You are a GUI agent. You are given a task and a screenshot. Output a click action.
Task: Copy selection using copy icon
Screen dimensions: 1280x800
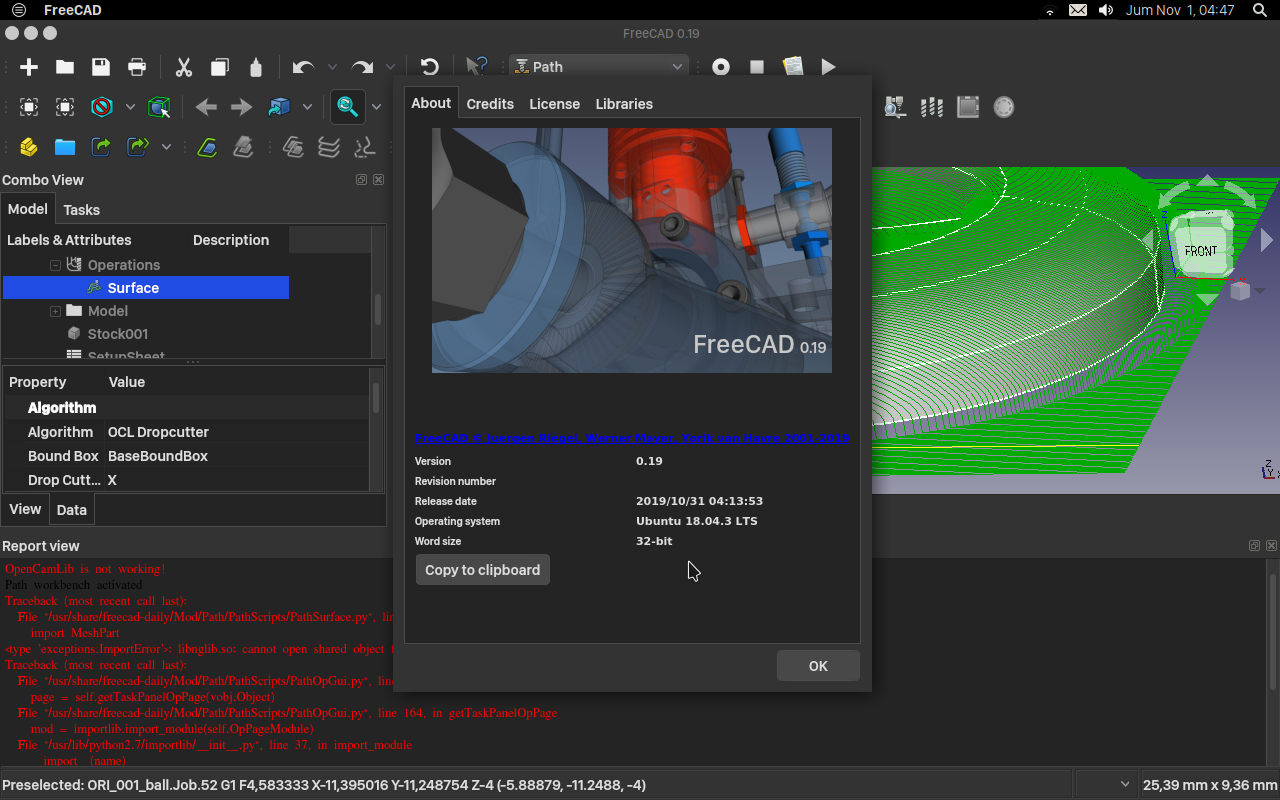tap(220, 67)
